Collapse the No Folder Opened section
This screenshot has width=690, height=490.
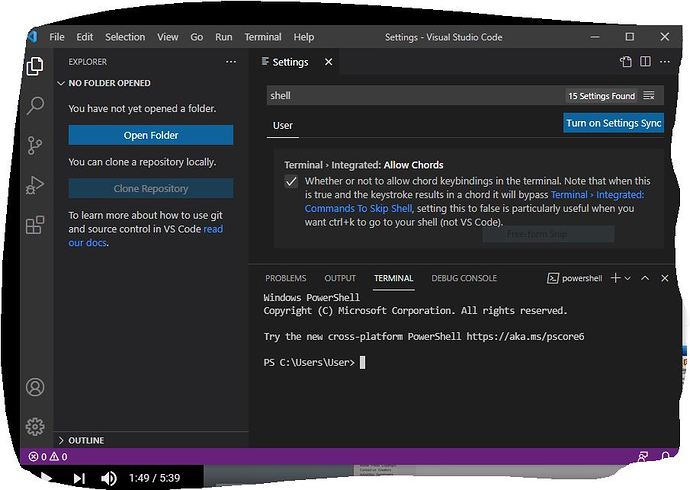tap(61, 83)
